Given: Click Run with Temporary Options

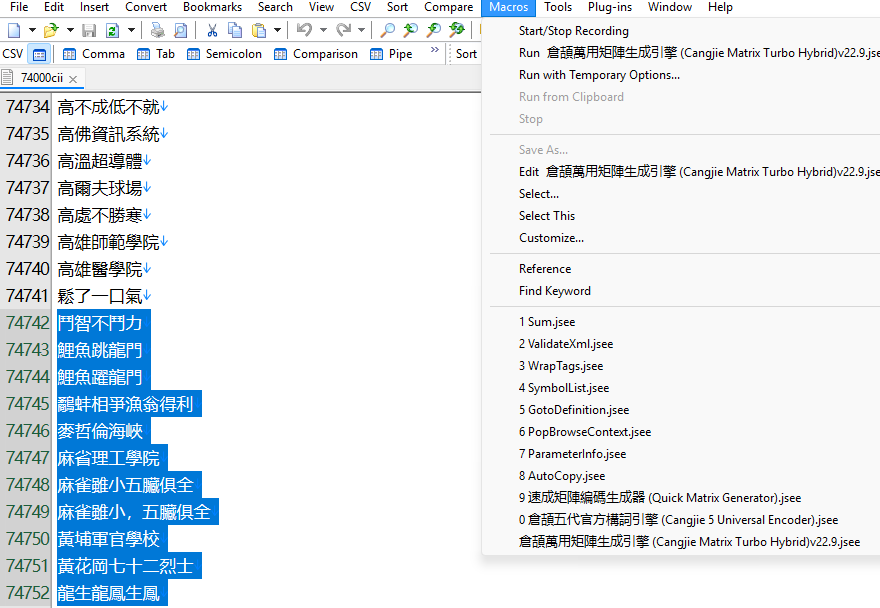Looking at the screenshot, I should [x=599, y=75].
